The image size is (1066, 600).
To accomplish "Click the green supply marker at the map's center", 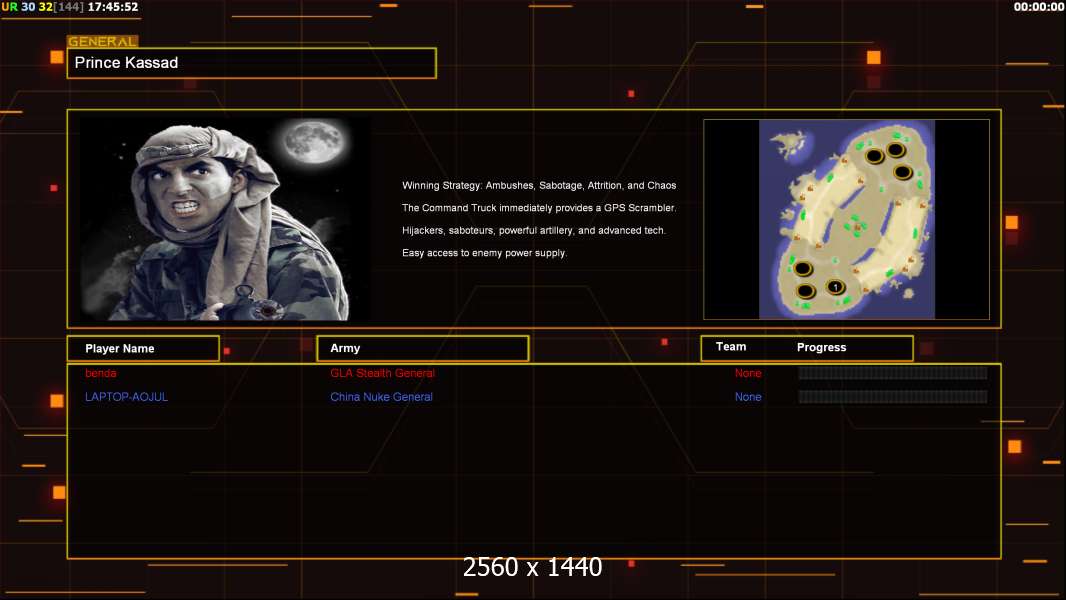I will pyautogui.click(x=854, y=221).
